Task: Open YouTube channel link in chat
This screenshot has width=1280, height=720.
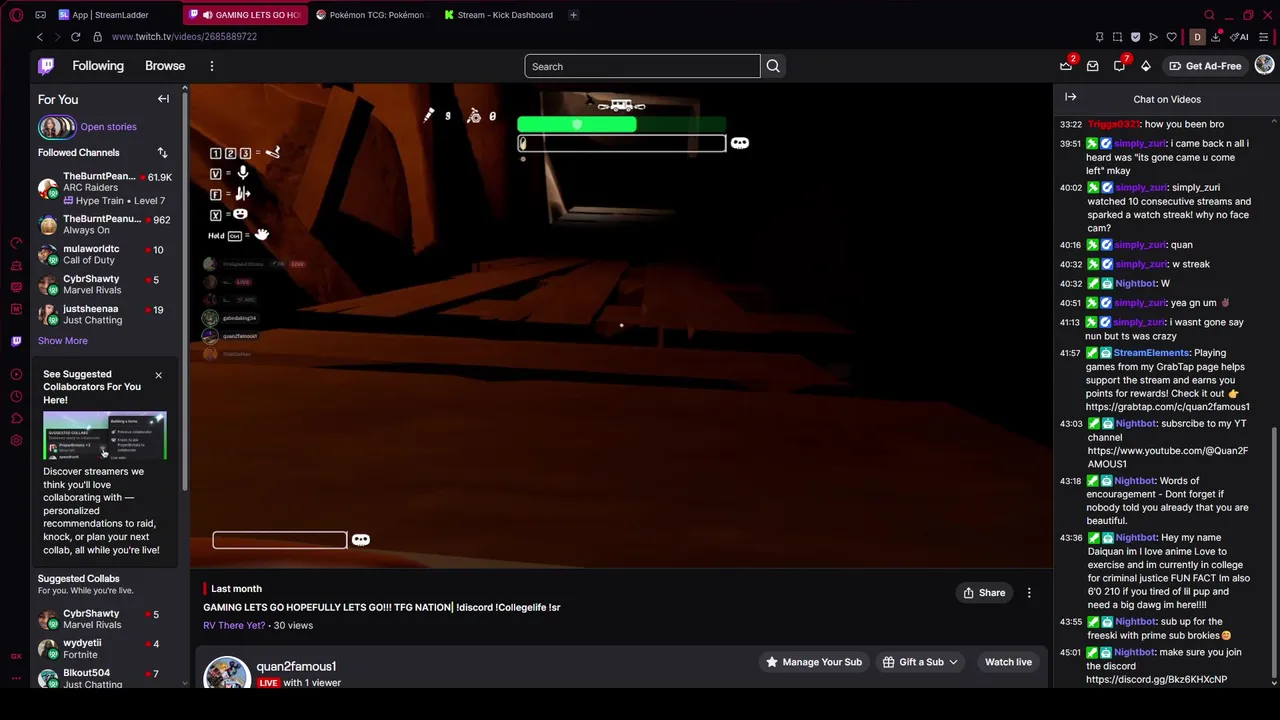Action: click(x=1167, y=457)
